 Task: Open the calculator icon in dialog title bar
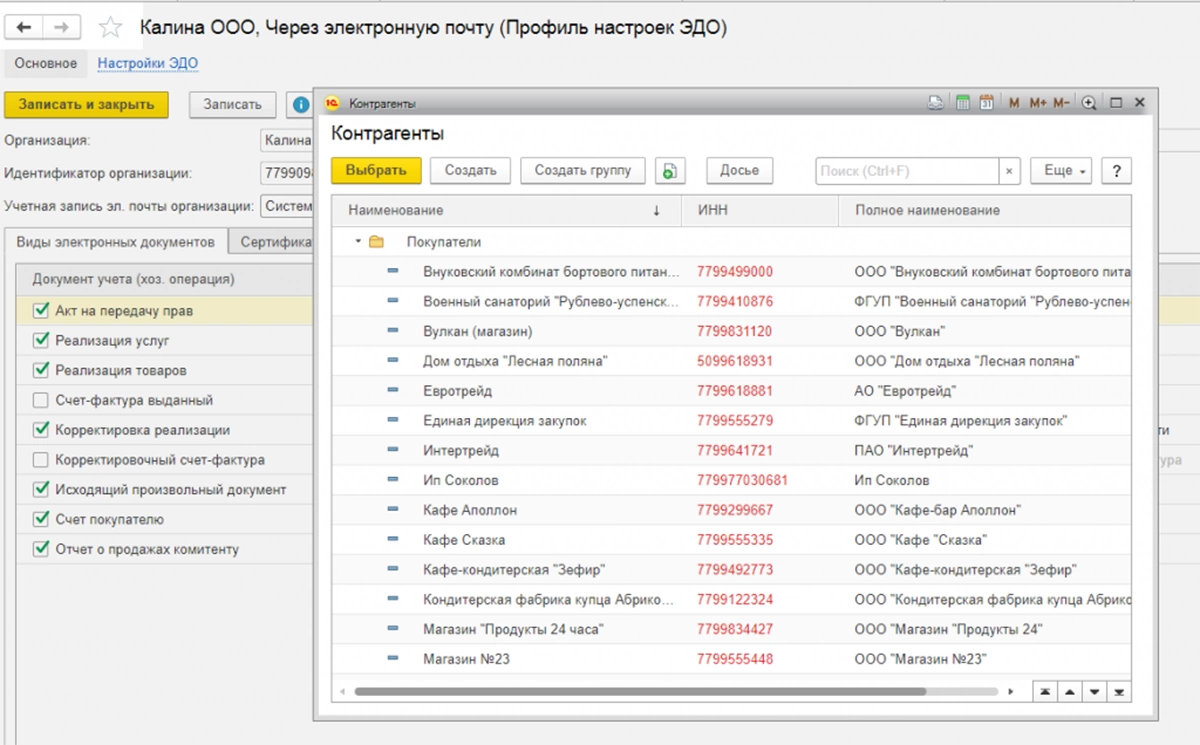click(964, 103)
